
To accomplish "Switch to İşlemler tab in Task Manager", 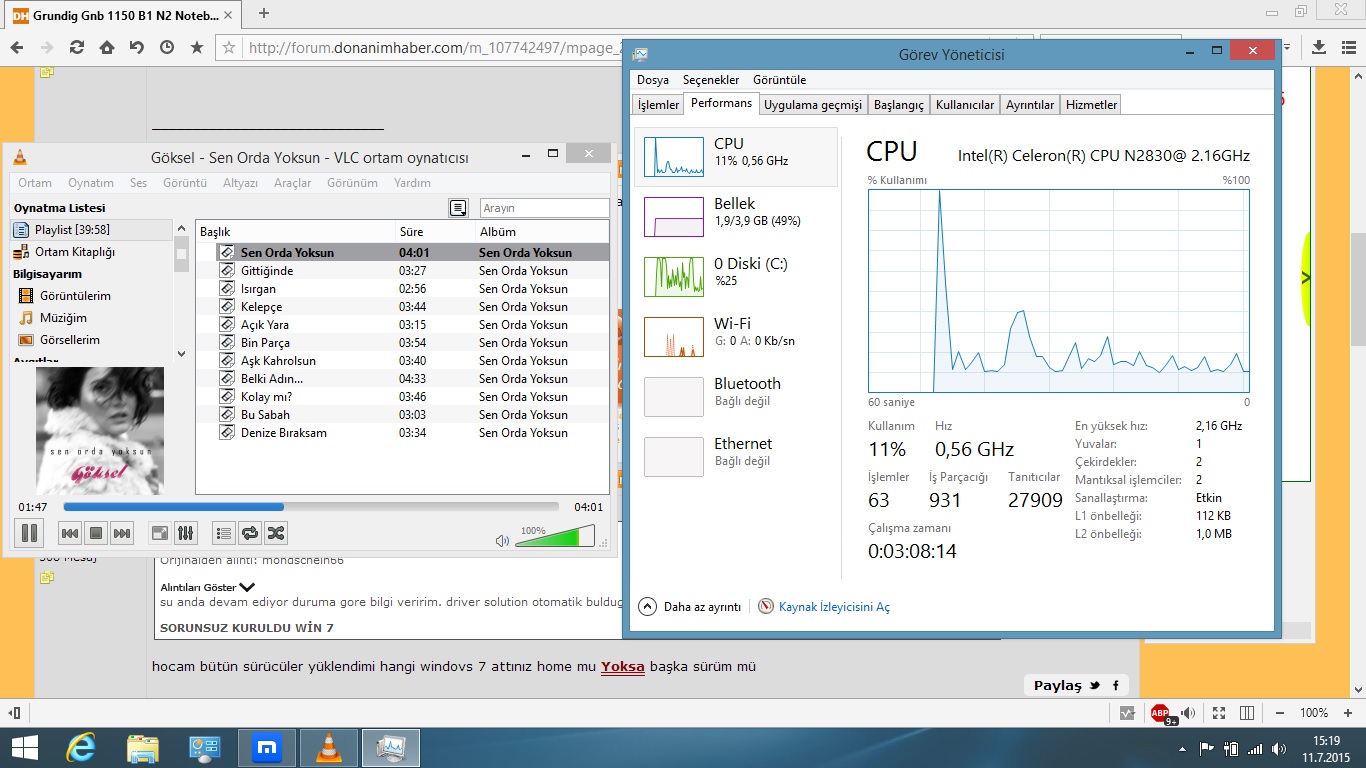I will [659, 104].
